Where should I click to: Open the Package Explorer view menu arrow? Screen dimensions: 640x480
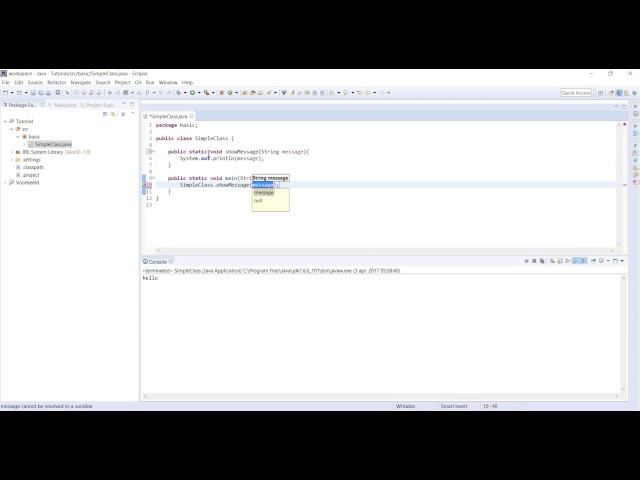133,113
